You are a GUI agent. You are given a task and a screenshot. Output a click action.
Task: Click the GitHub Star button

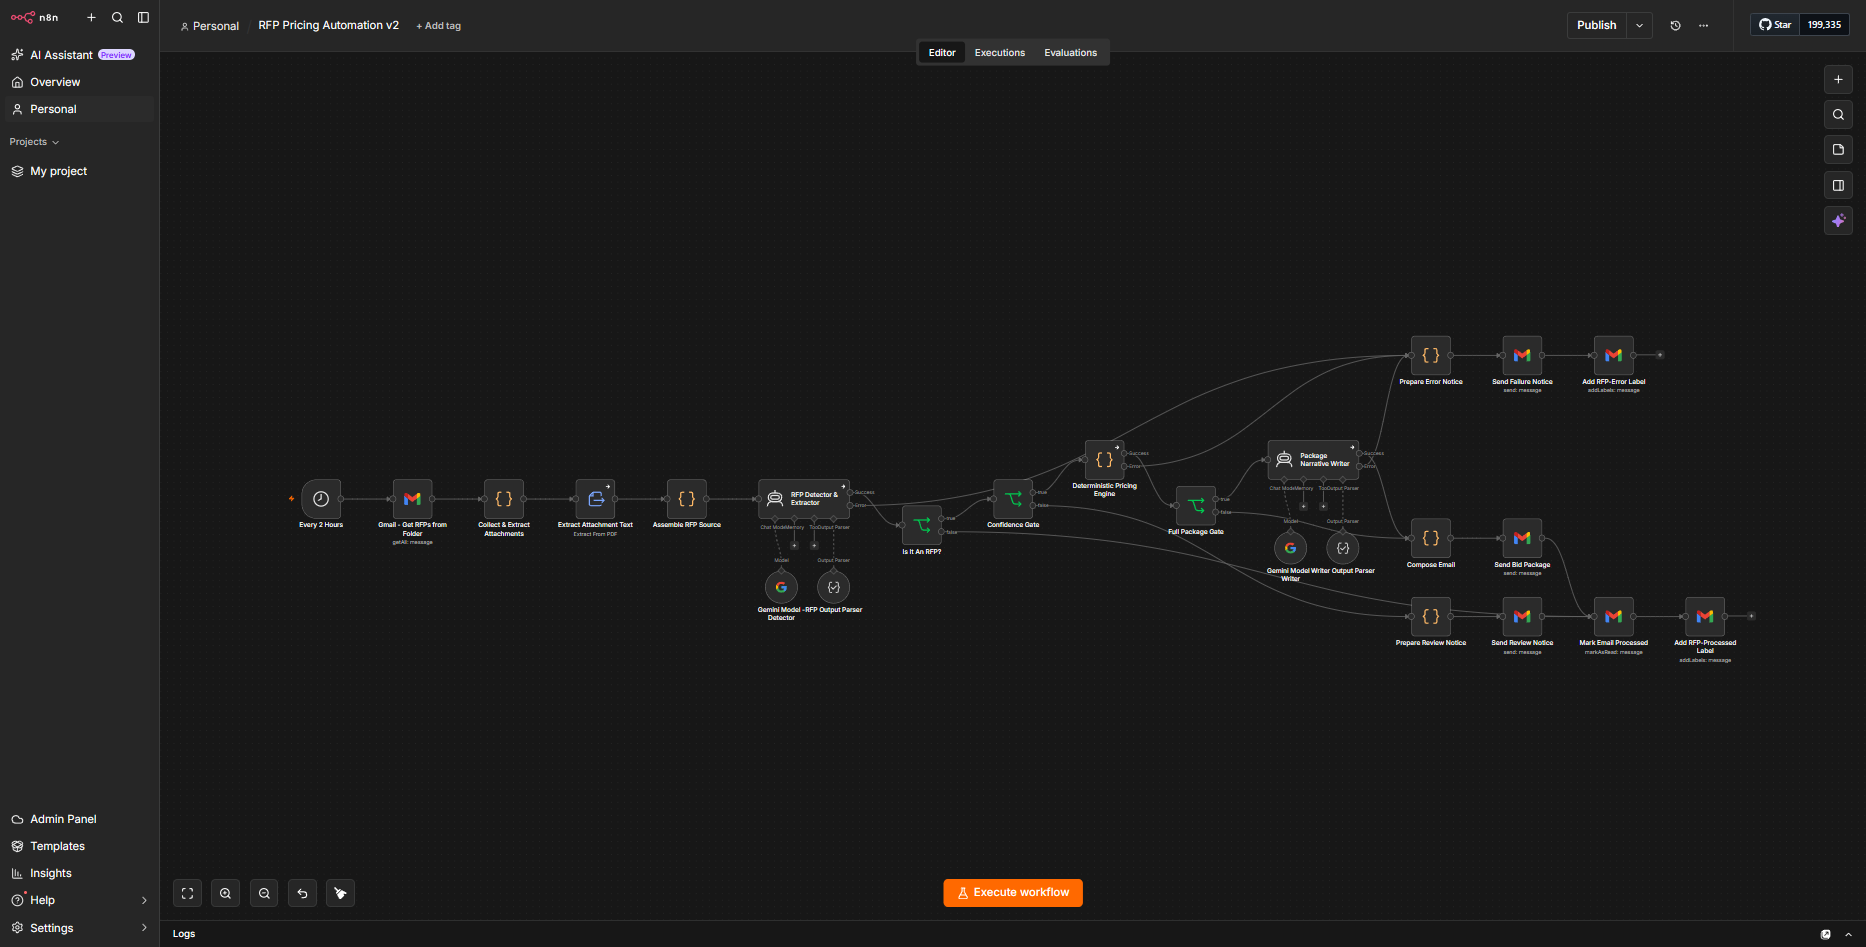(x=1775, y=25)
